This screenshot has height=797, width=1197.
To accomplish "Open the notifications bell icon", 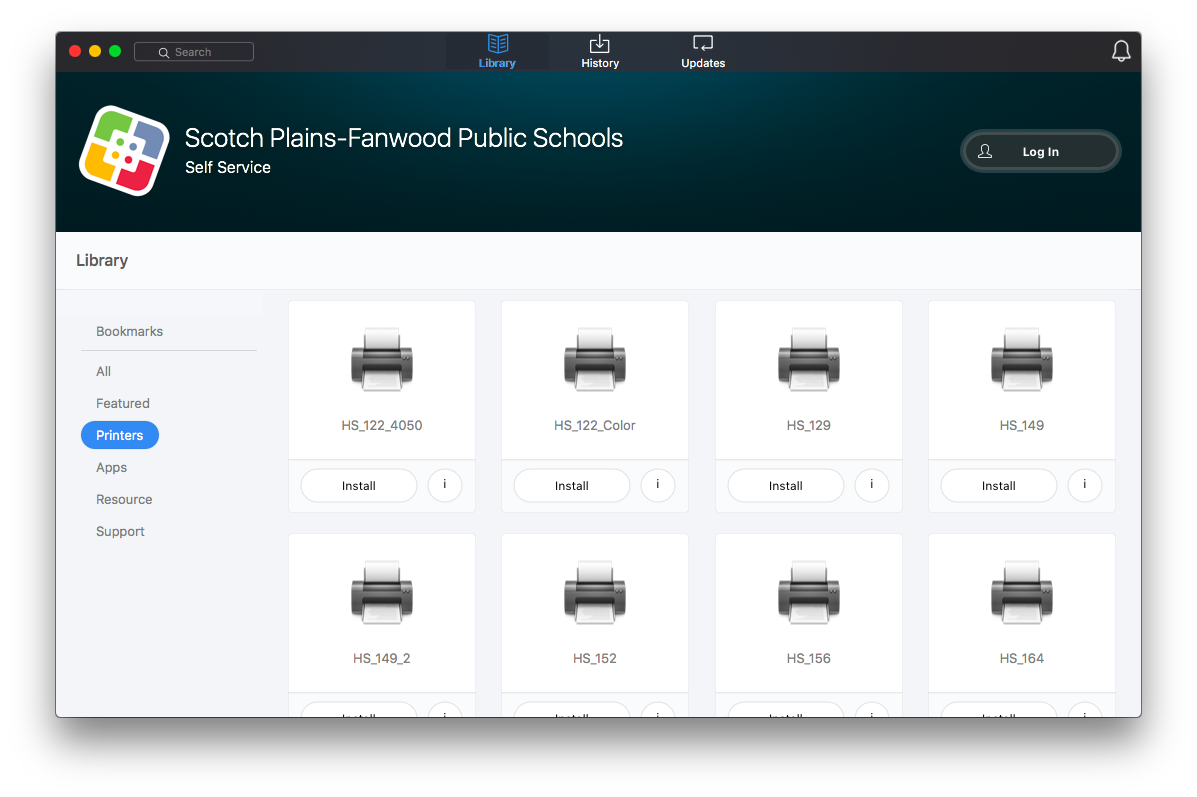I will pos(1121,51).
